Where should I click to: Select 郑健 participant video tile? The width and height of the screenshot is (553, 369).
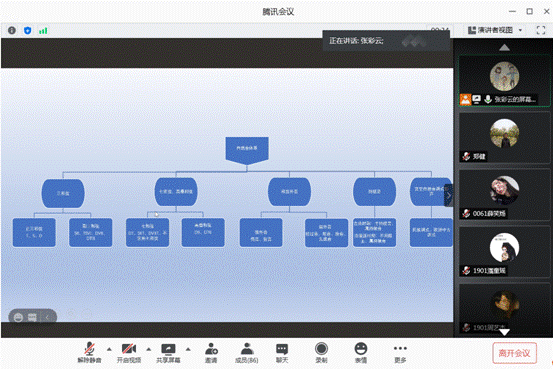pos(504,138)
